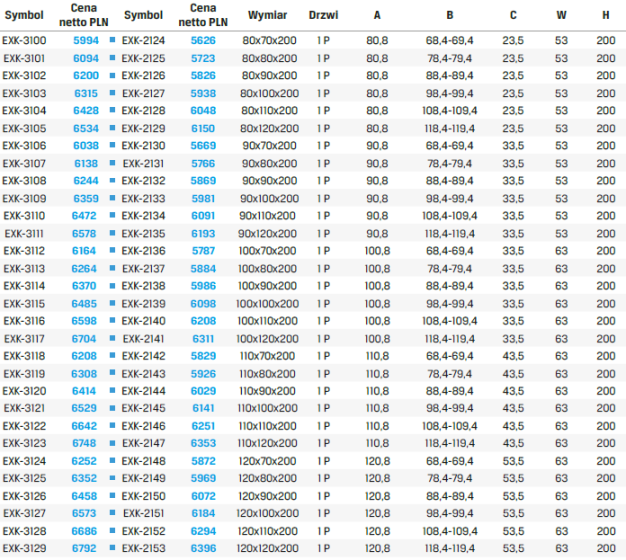Select dimension 80x120x200

click(269, 129)
